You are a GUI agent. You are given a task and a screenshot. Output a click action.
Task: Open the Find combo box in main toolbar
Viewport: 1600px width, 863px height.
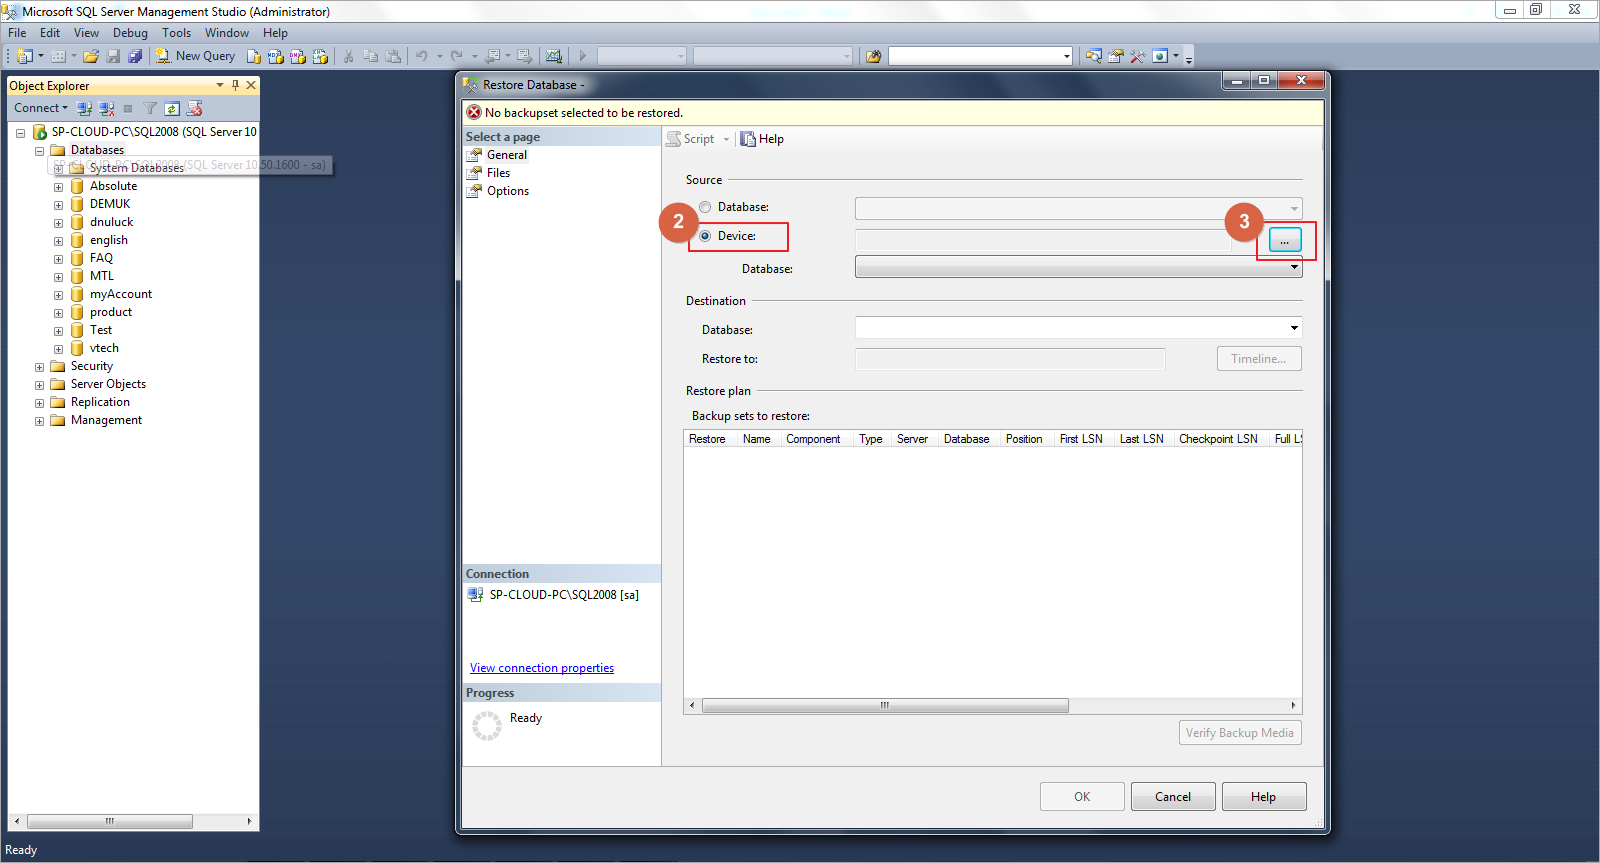point(980,56)
